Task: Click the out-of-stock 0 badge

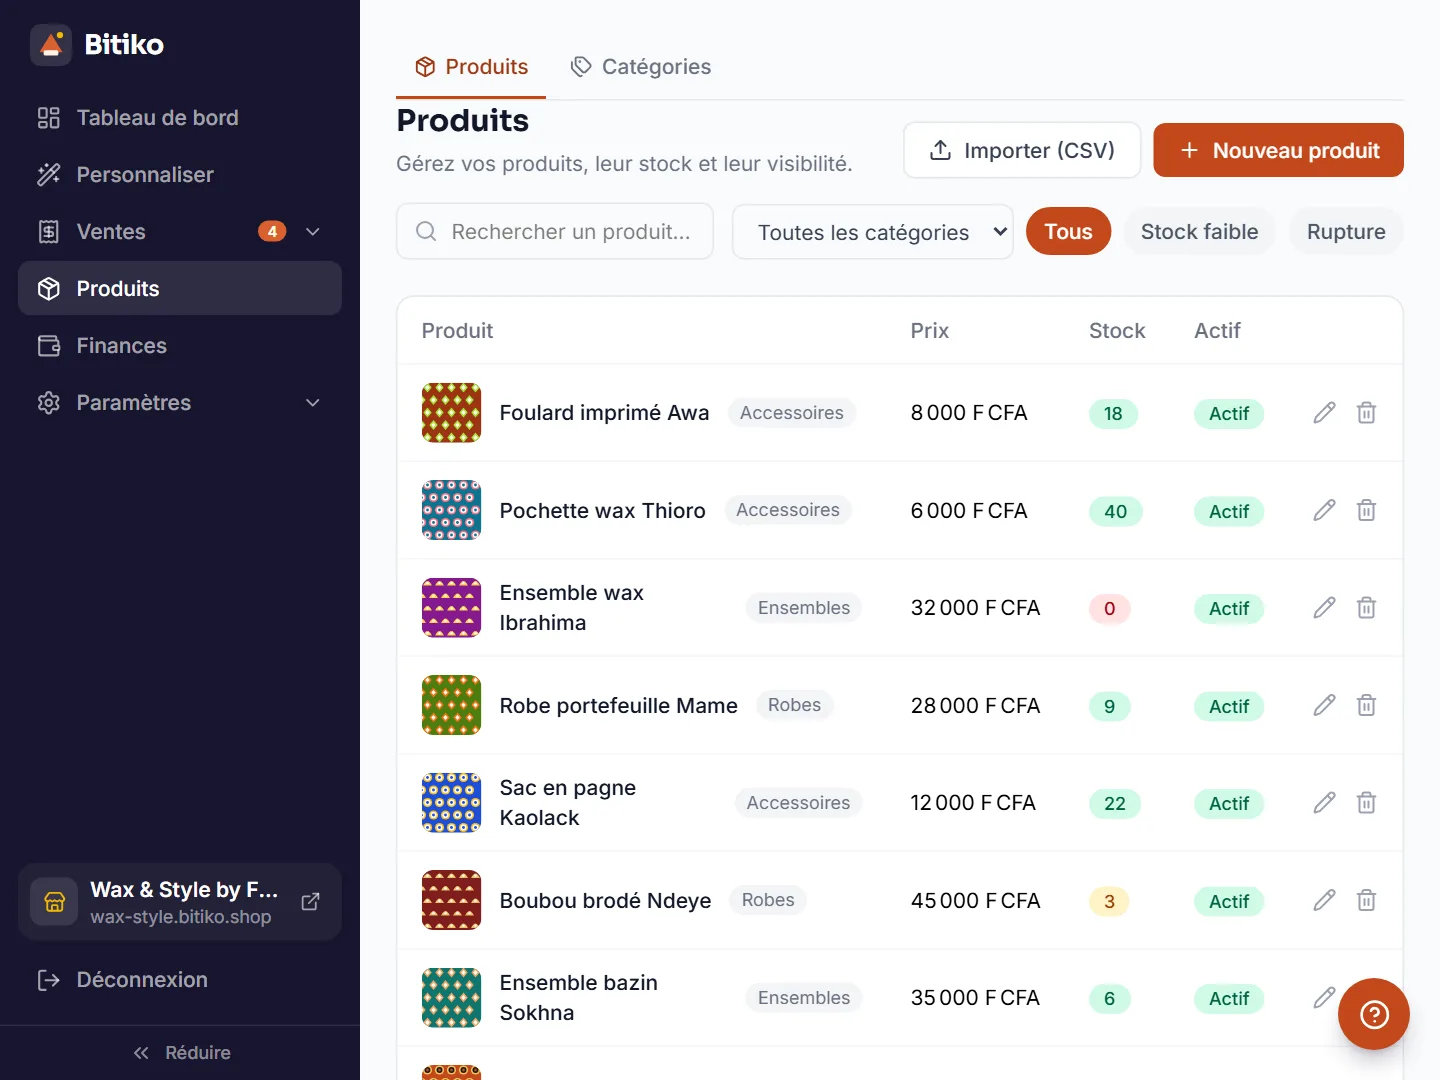Action: pos(1110,609)
